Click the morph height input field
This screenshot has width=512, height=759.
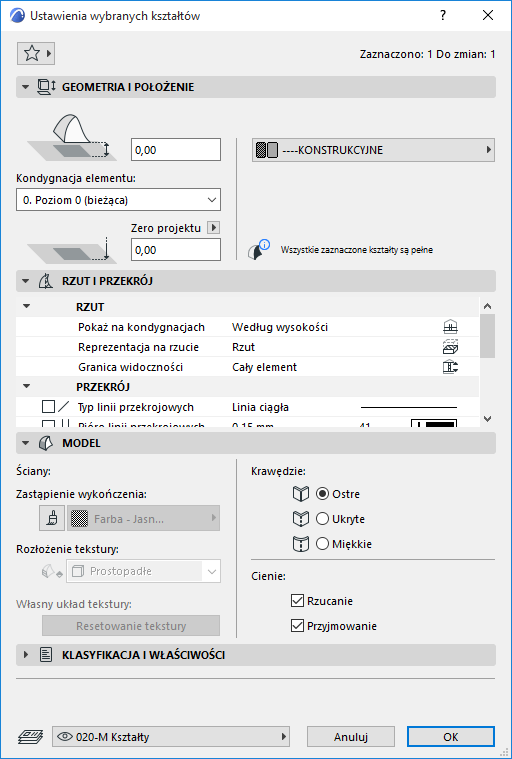click(176, 150)
